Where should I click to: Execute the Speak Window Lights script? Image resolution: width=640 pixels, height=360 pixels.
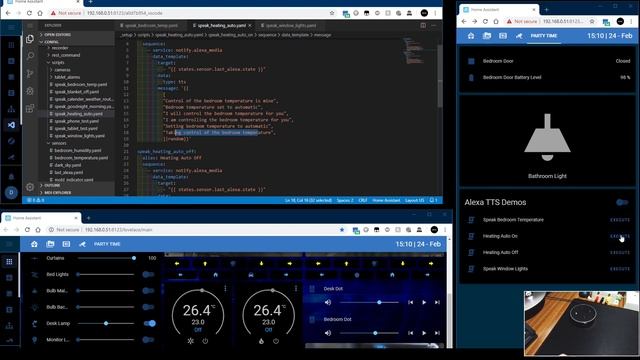pos(620,269)
